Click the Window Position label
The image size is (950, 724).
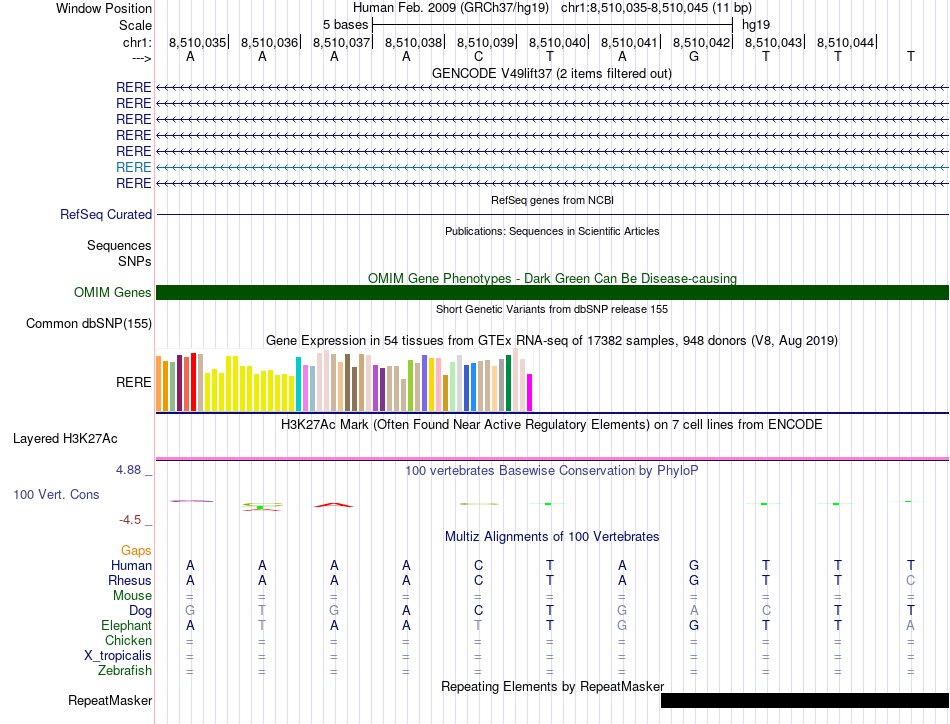pyautogui.click(x=104, y=9)
